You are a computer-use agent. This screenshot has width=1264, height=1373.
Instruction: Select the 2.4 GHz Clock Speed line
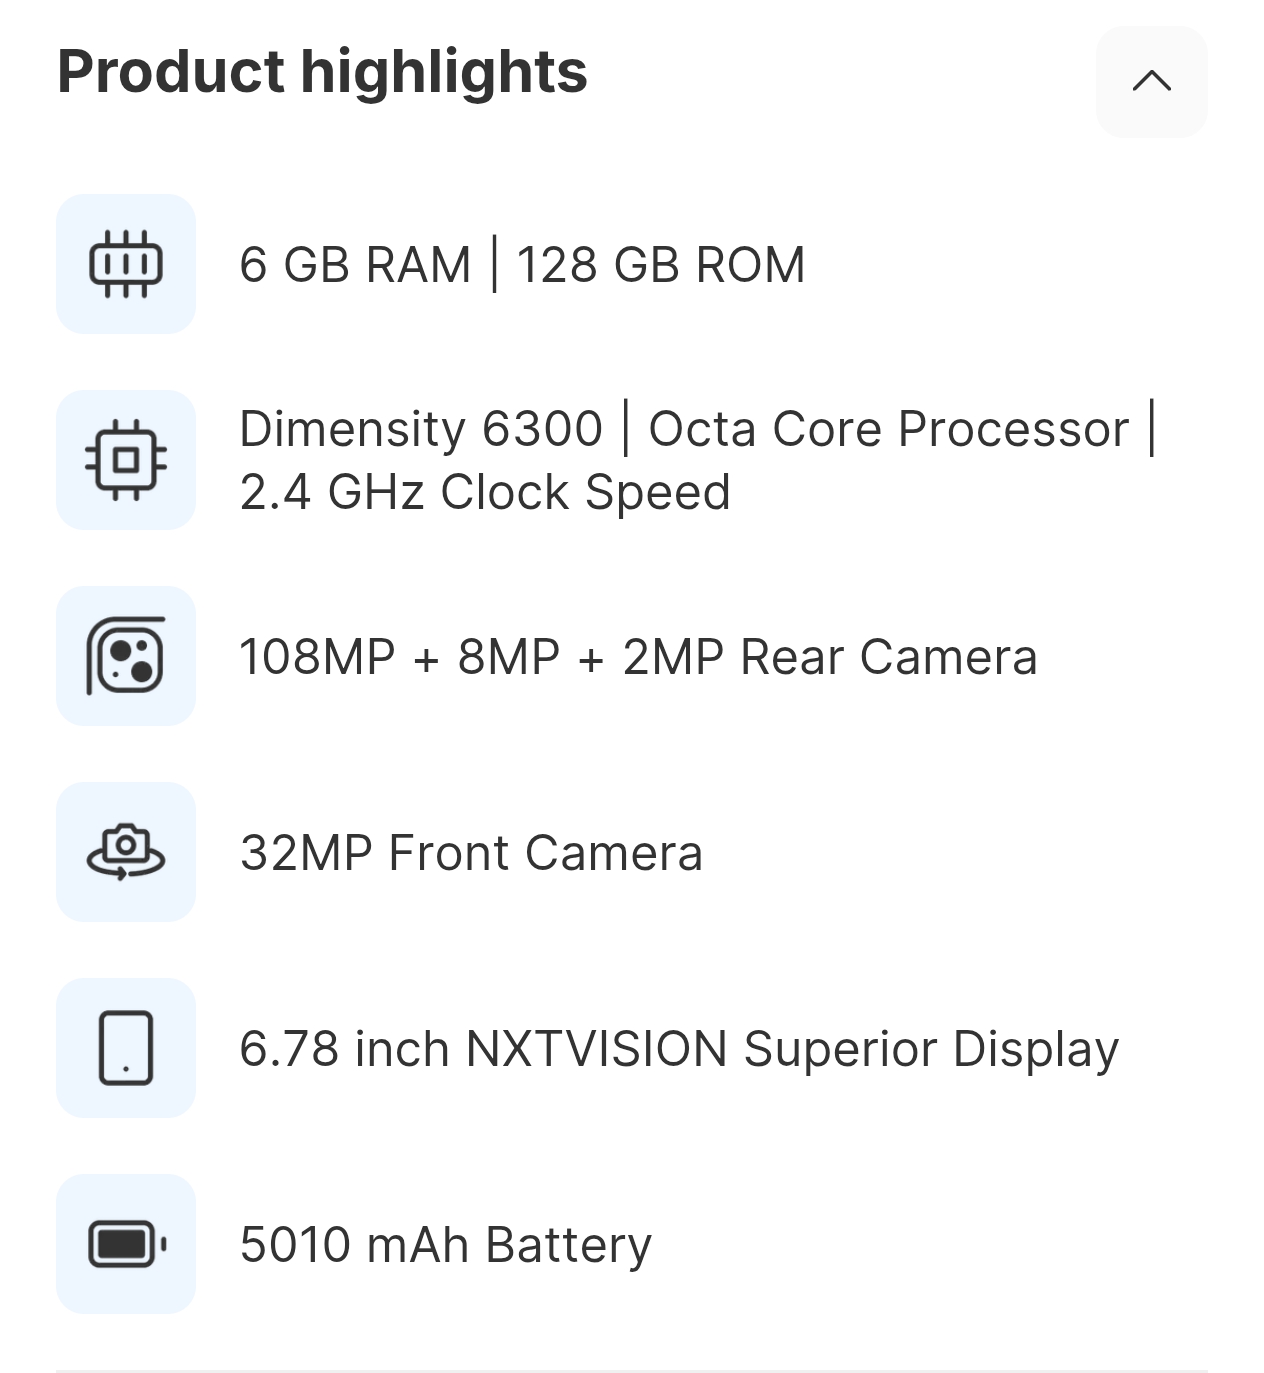point(485,492)
